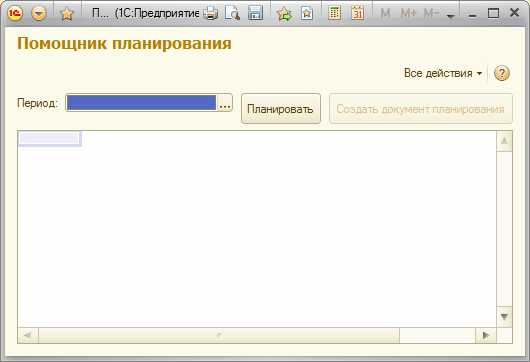Click the Favorites star icon in title bar
530x362 pixels.
coord(67,14)
